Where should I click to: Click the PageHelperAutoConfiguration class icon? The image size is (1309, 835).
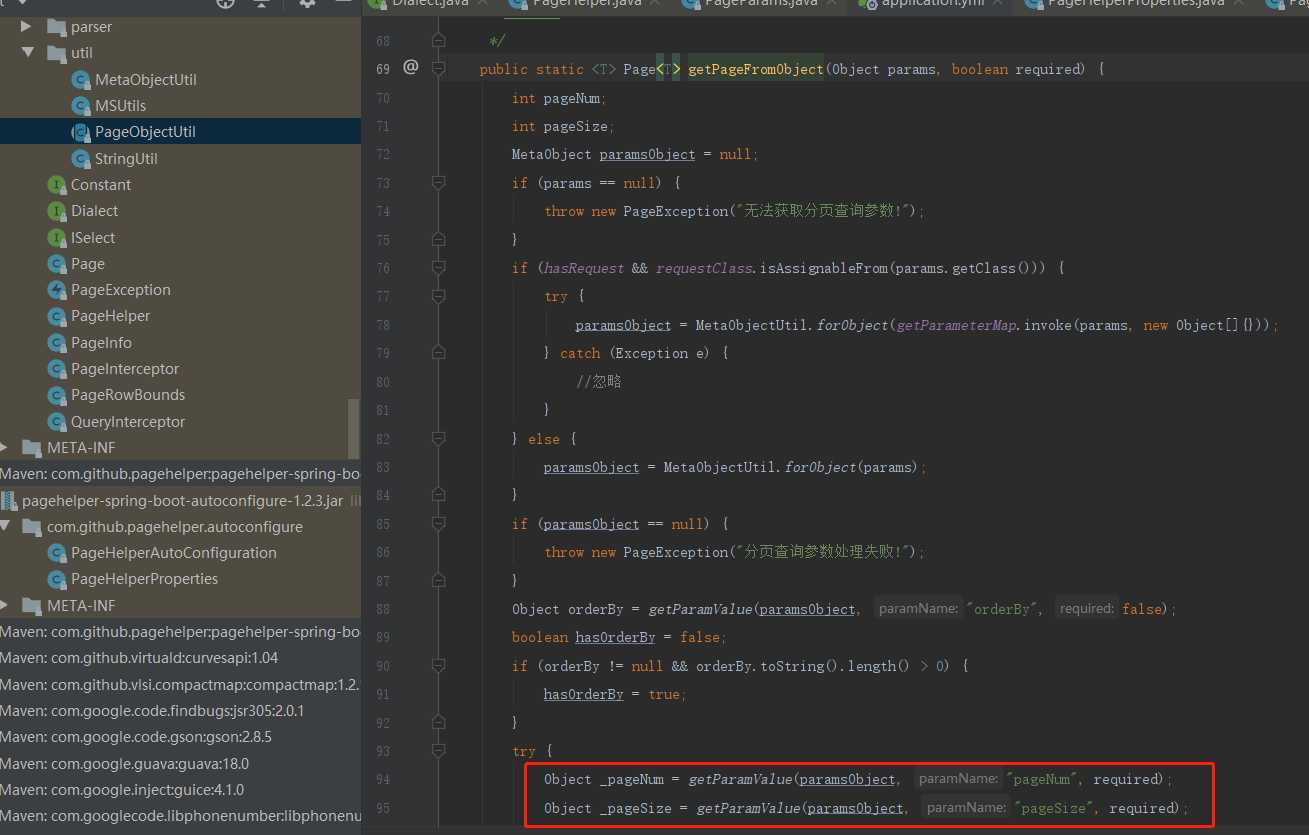(x=57, y=553)
